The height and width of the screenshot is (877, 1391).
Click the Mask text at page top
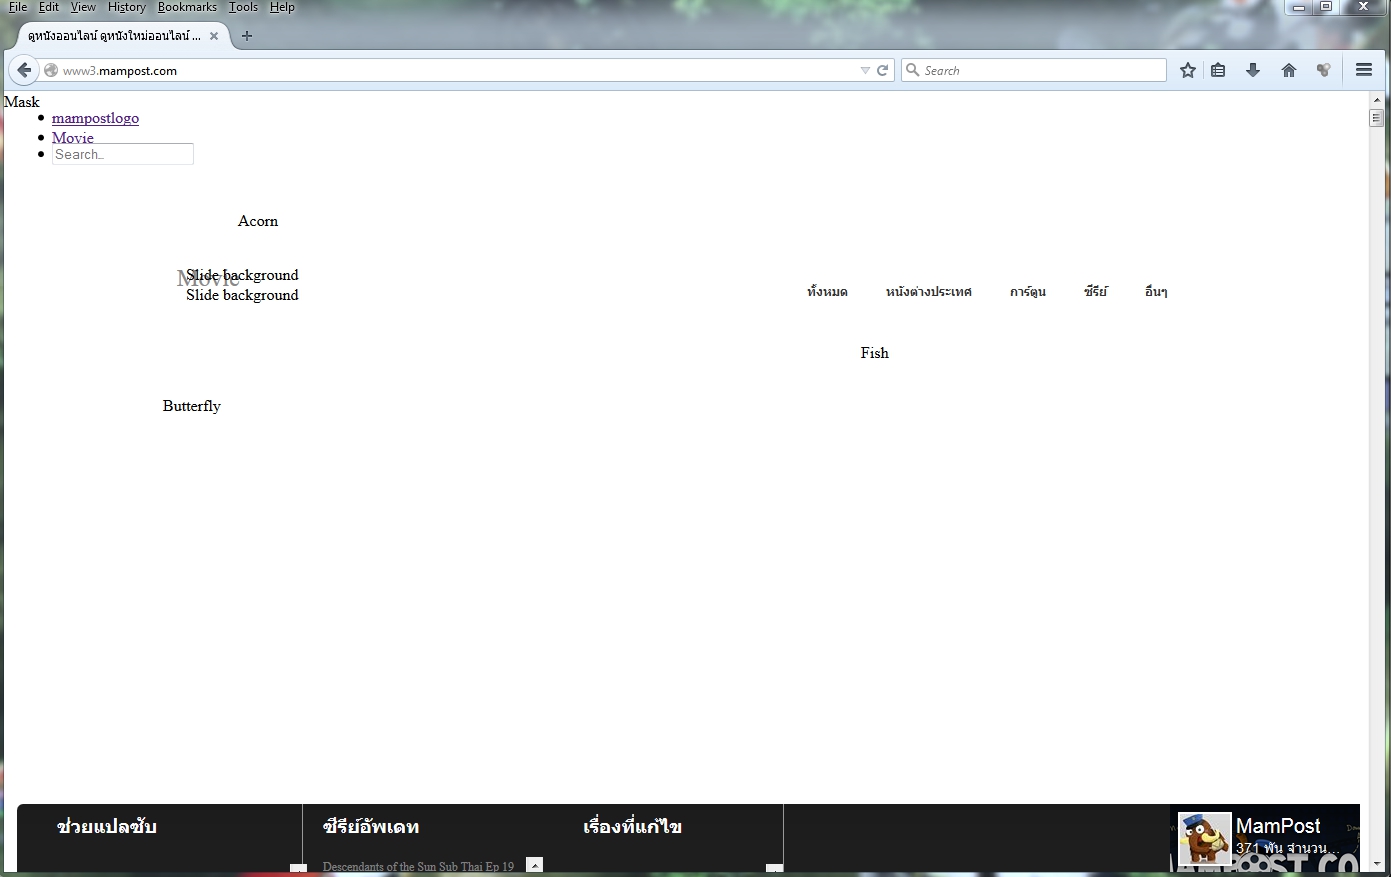pos(21,102)
